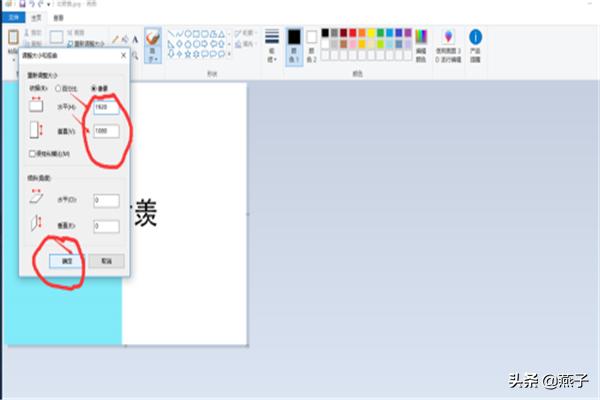600x400 pixels.
Task: Click Edit with Paint 3D button
Action: [x=448, y=45]
